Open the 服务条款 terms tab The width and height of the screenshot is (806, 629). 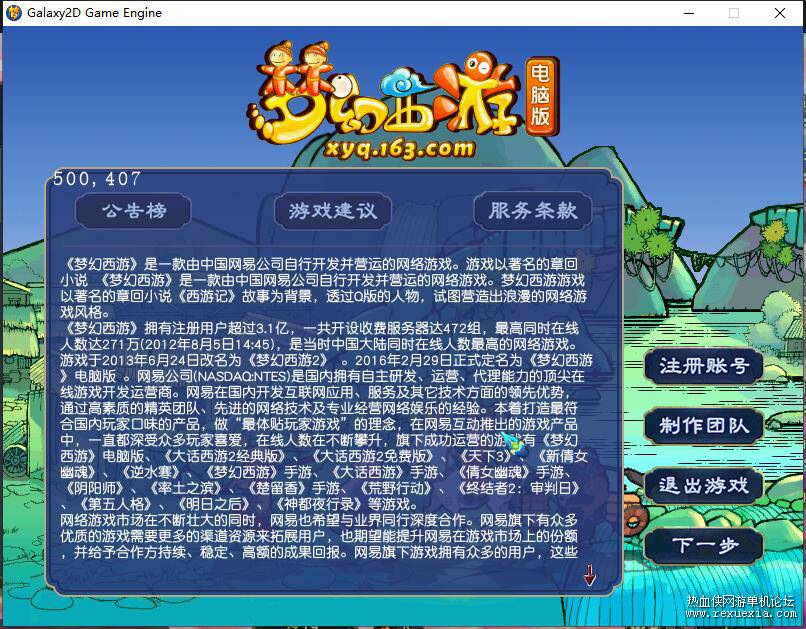point(533,211)
